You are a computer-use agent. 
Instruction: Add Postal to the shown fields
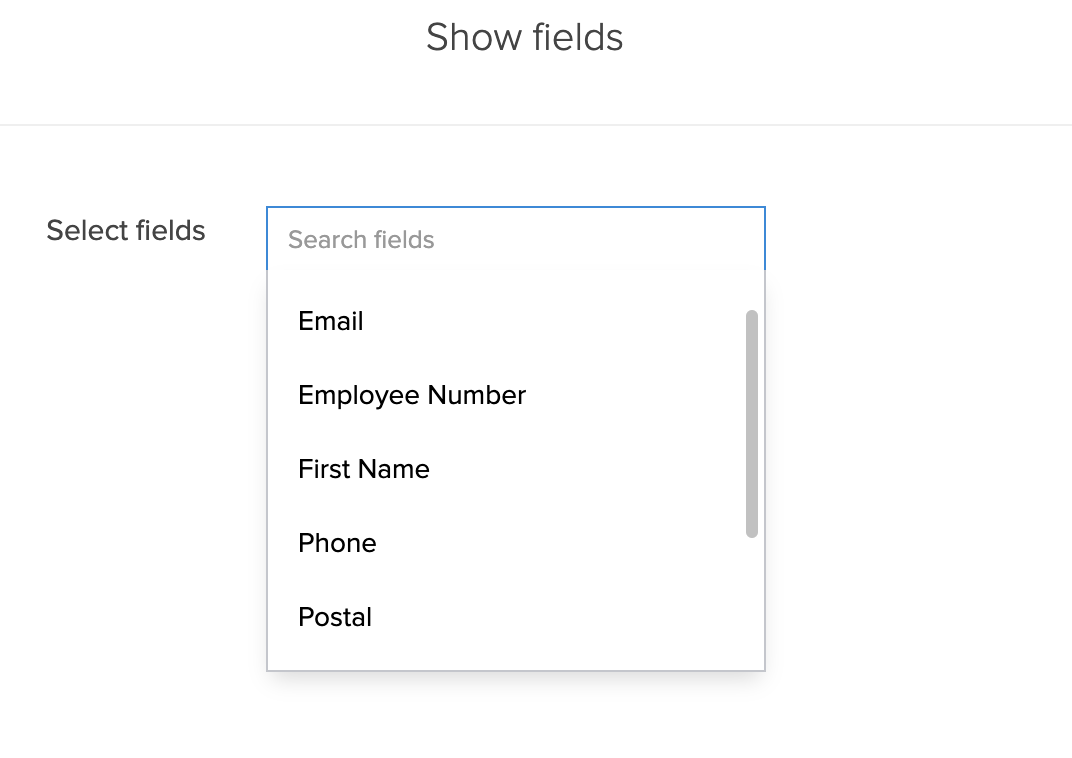click(335, 617)
